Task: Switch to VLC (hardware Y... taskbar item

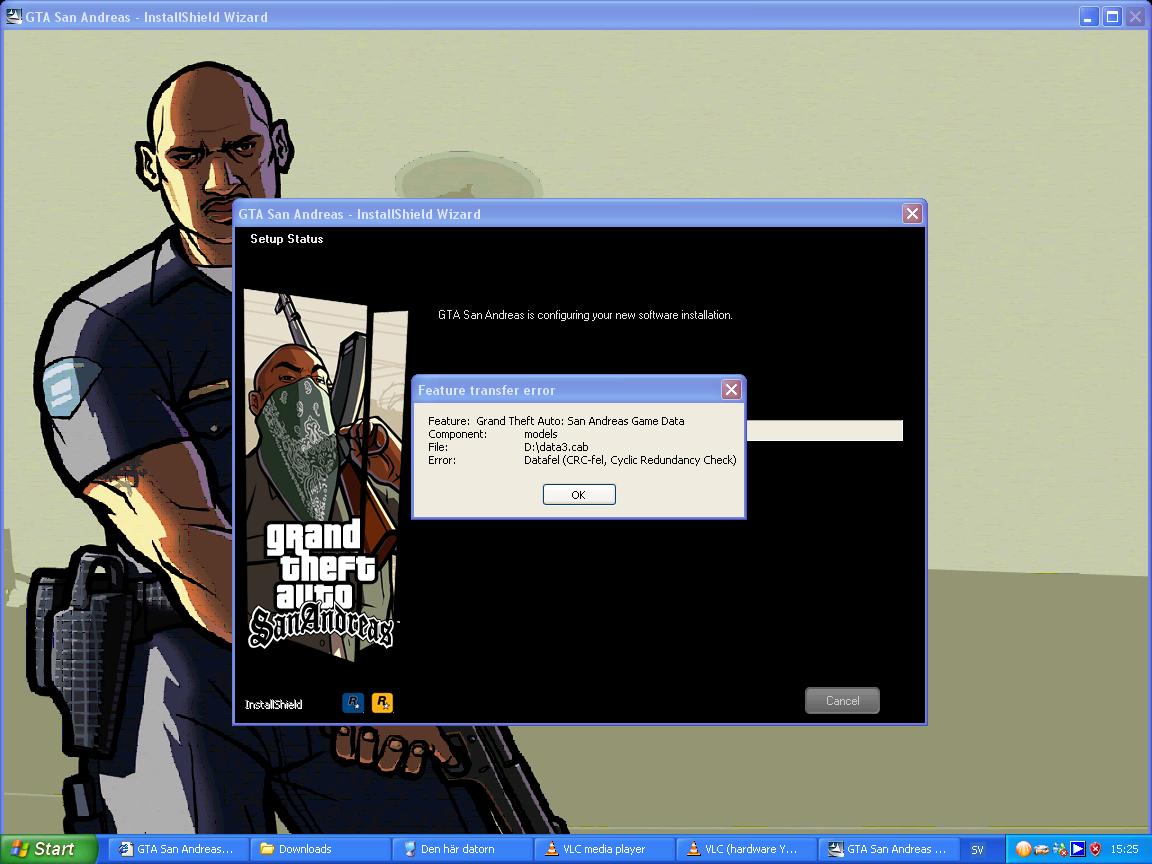Action: [x=745, y=849]
